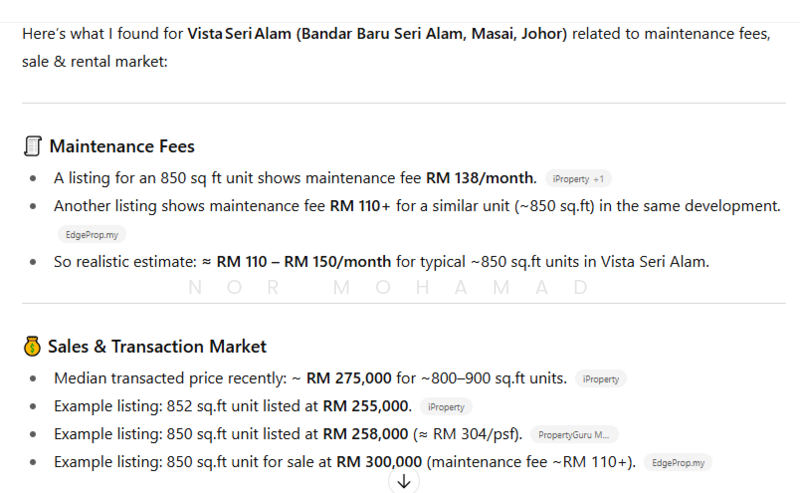The image size is (800, 493).
Task: Click the bold RM 110+ maintenance fee text
Action: (362, 206)
